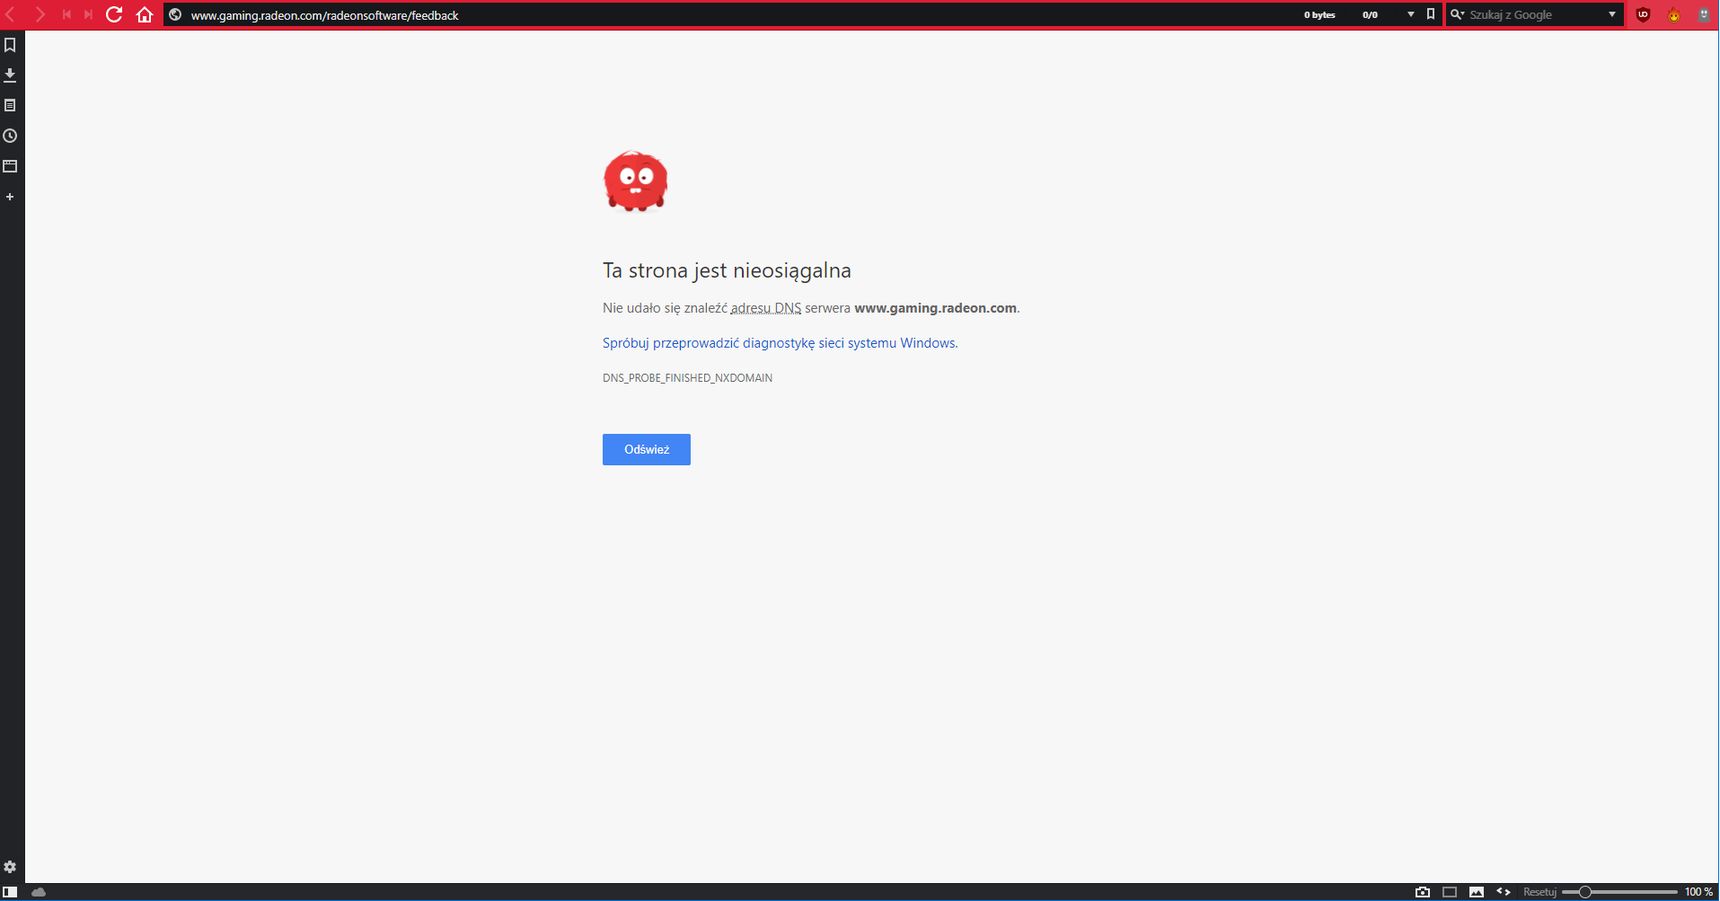Click the Szukaj z Google search field
The width and height of the screenshot is (1720, 901).
1535,15
